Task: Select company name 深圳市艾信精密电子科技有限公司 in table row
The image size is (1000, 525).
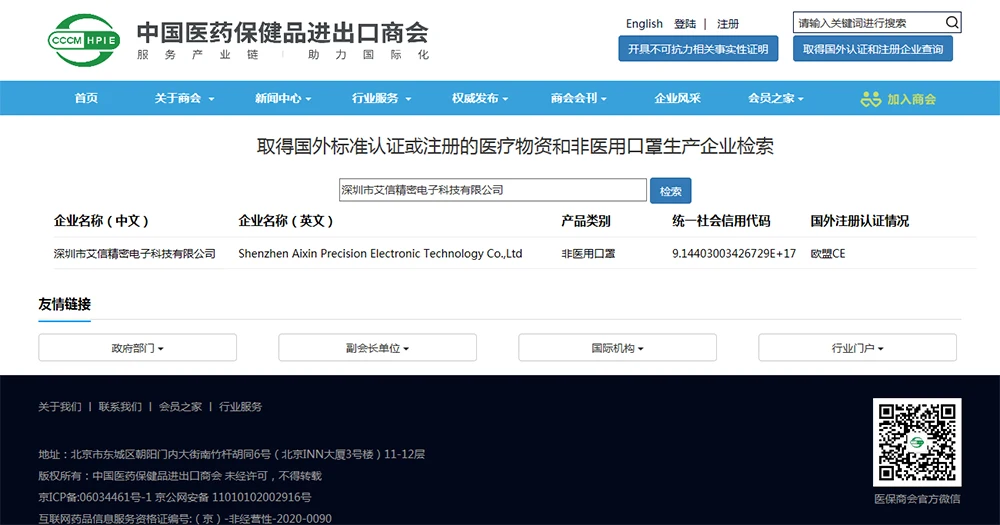Action: [135, 254]
